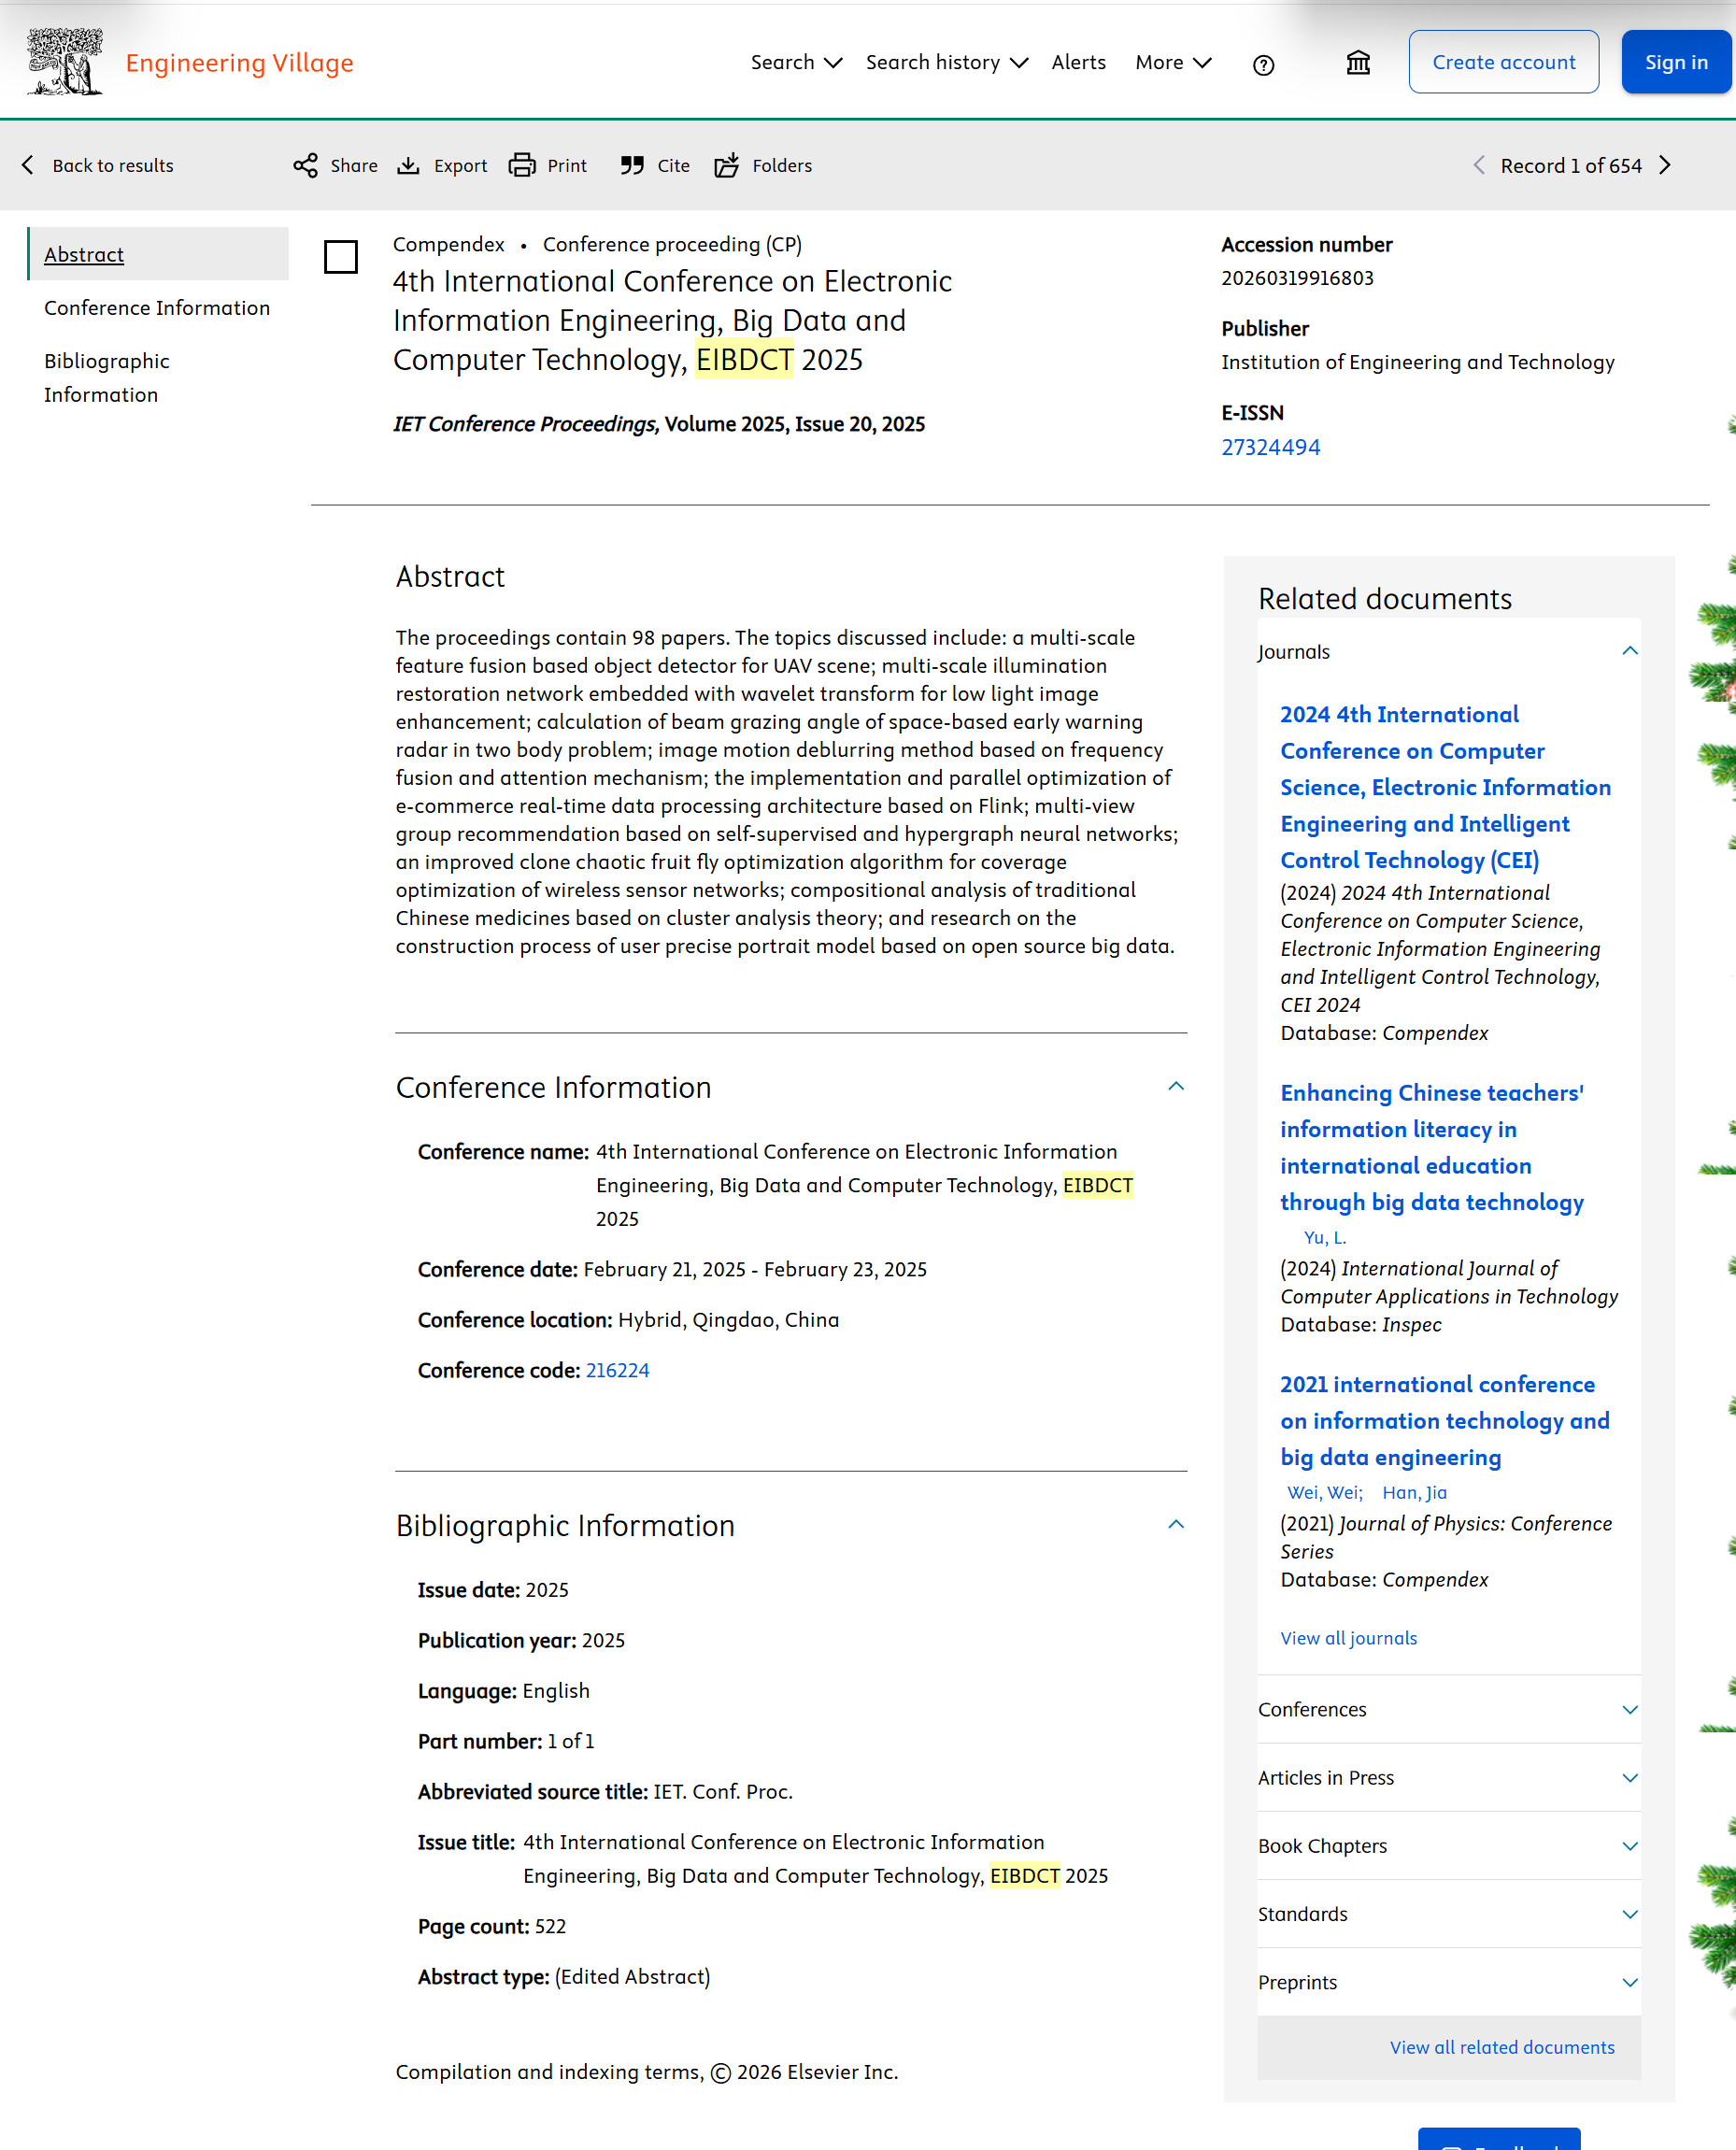Open the More dropdown menu

1173,62
